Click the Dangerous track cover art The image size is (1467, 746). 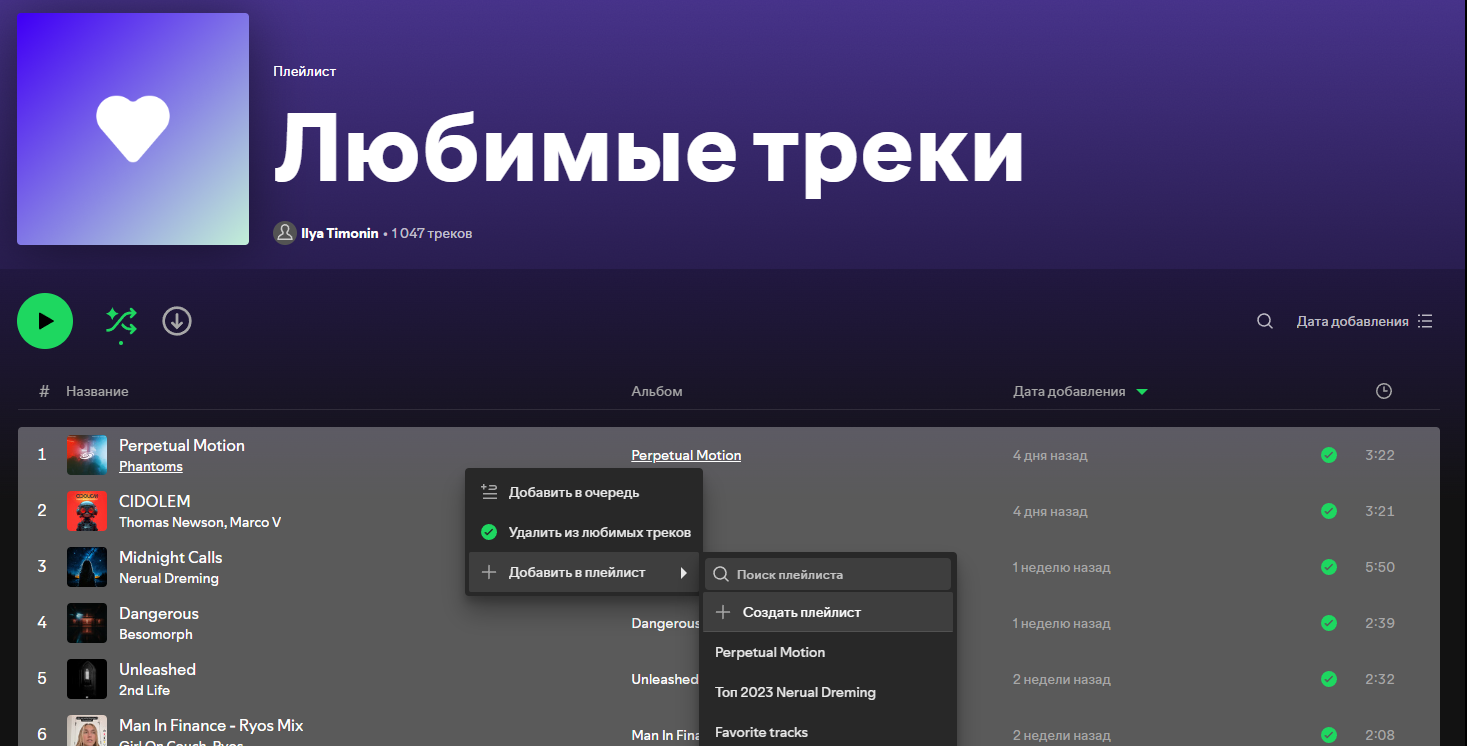87,623
